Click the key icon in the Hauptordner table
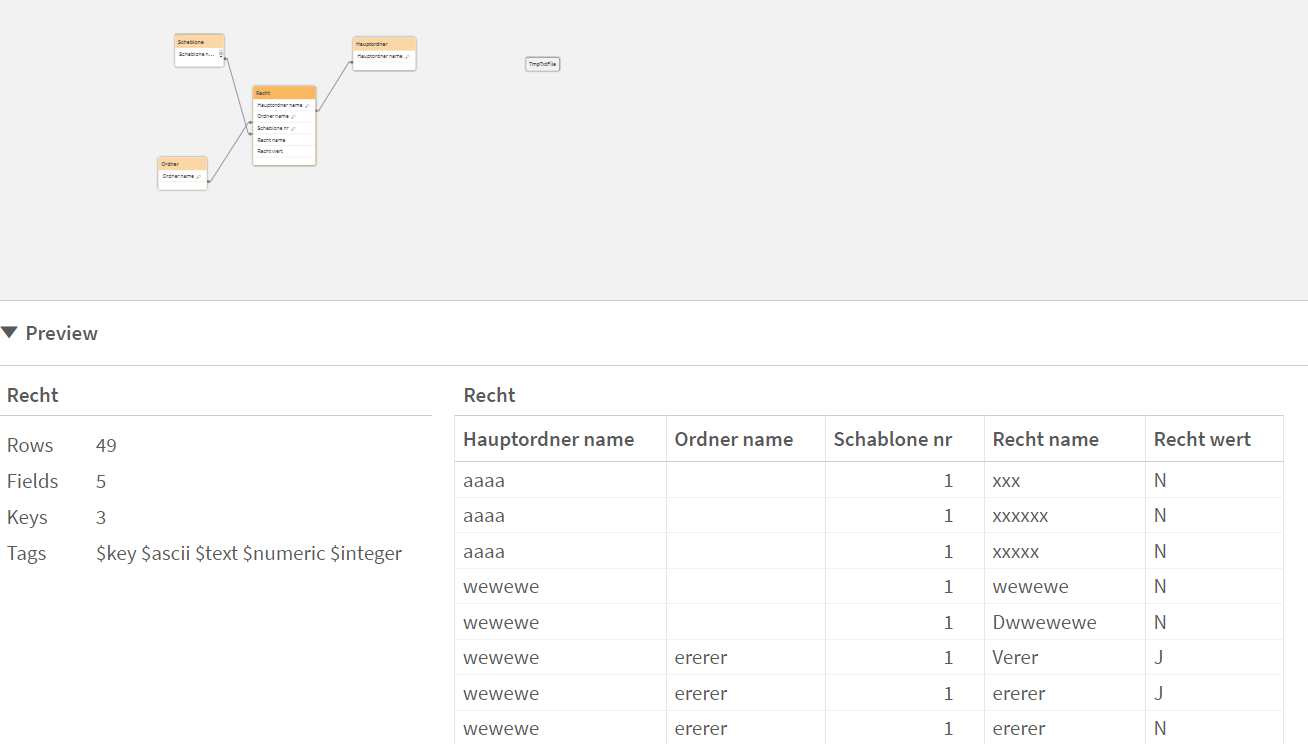Viewport: 1308px width, 747px height. pos(407,57)
